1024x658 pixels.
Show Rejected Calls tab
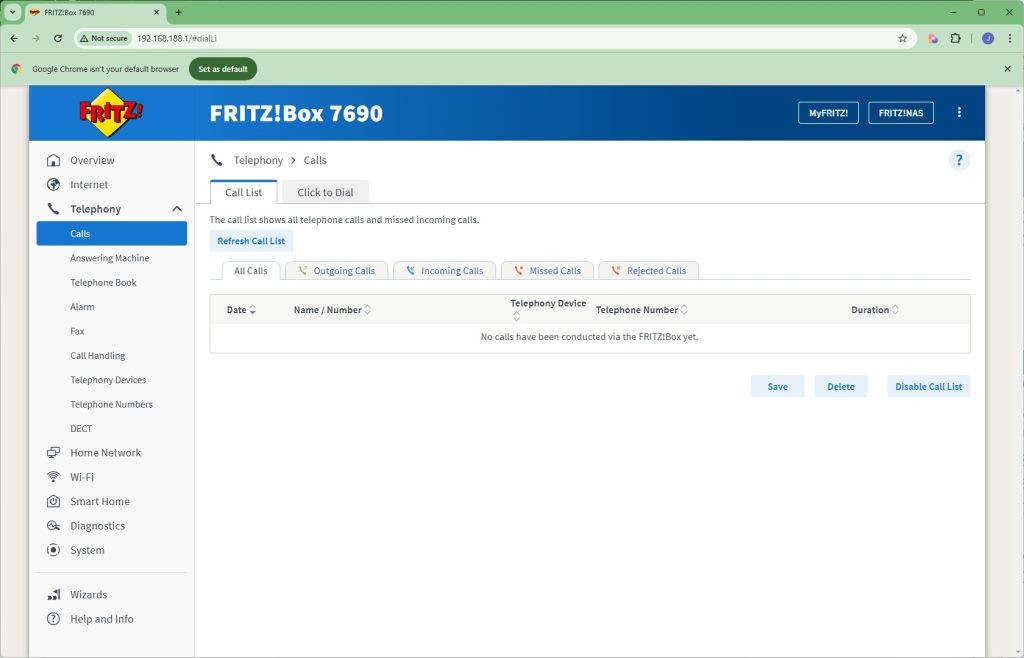648,271
